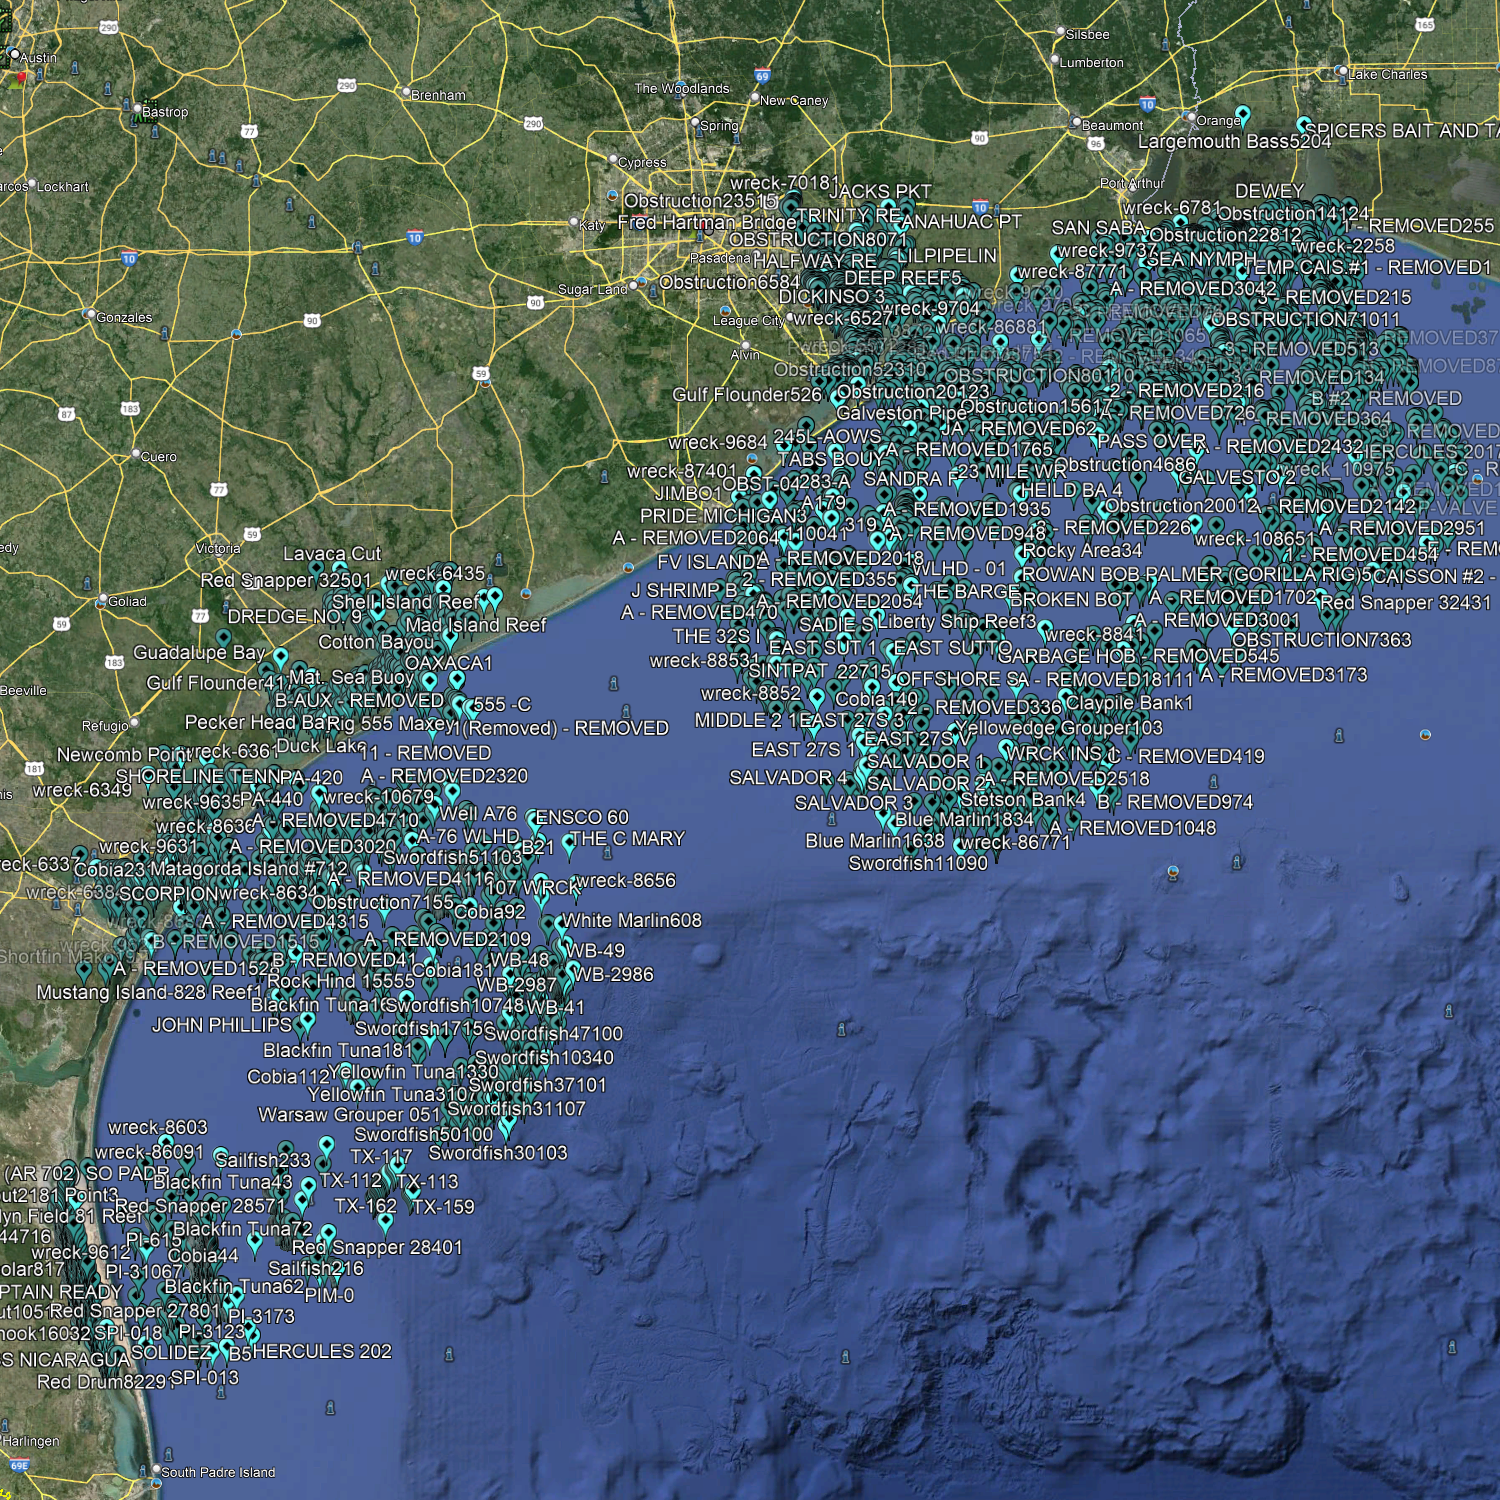Viewport: 1500px width, 1500px height.
Task: Click the Blue Marlin1638 label
Action: pos(875,841)
